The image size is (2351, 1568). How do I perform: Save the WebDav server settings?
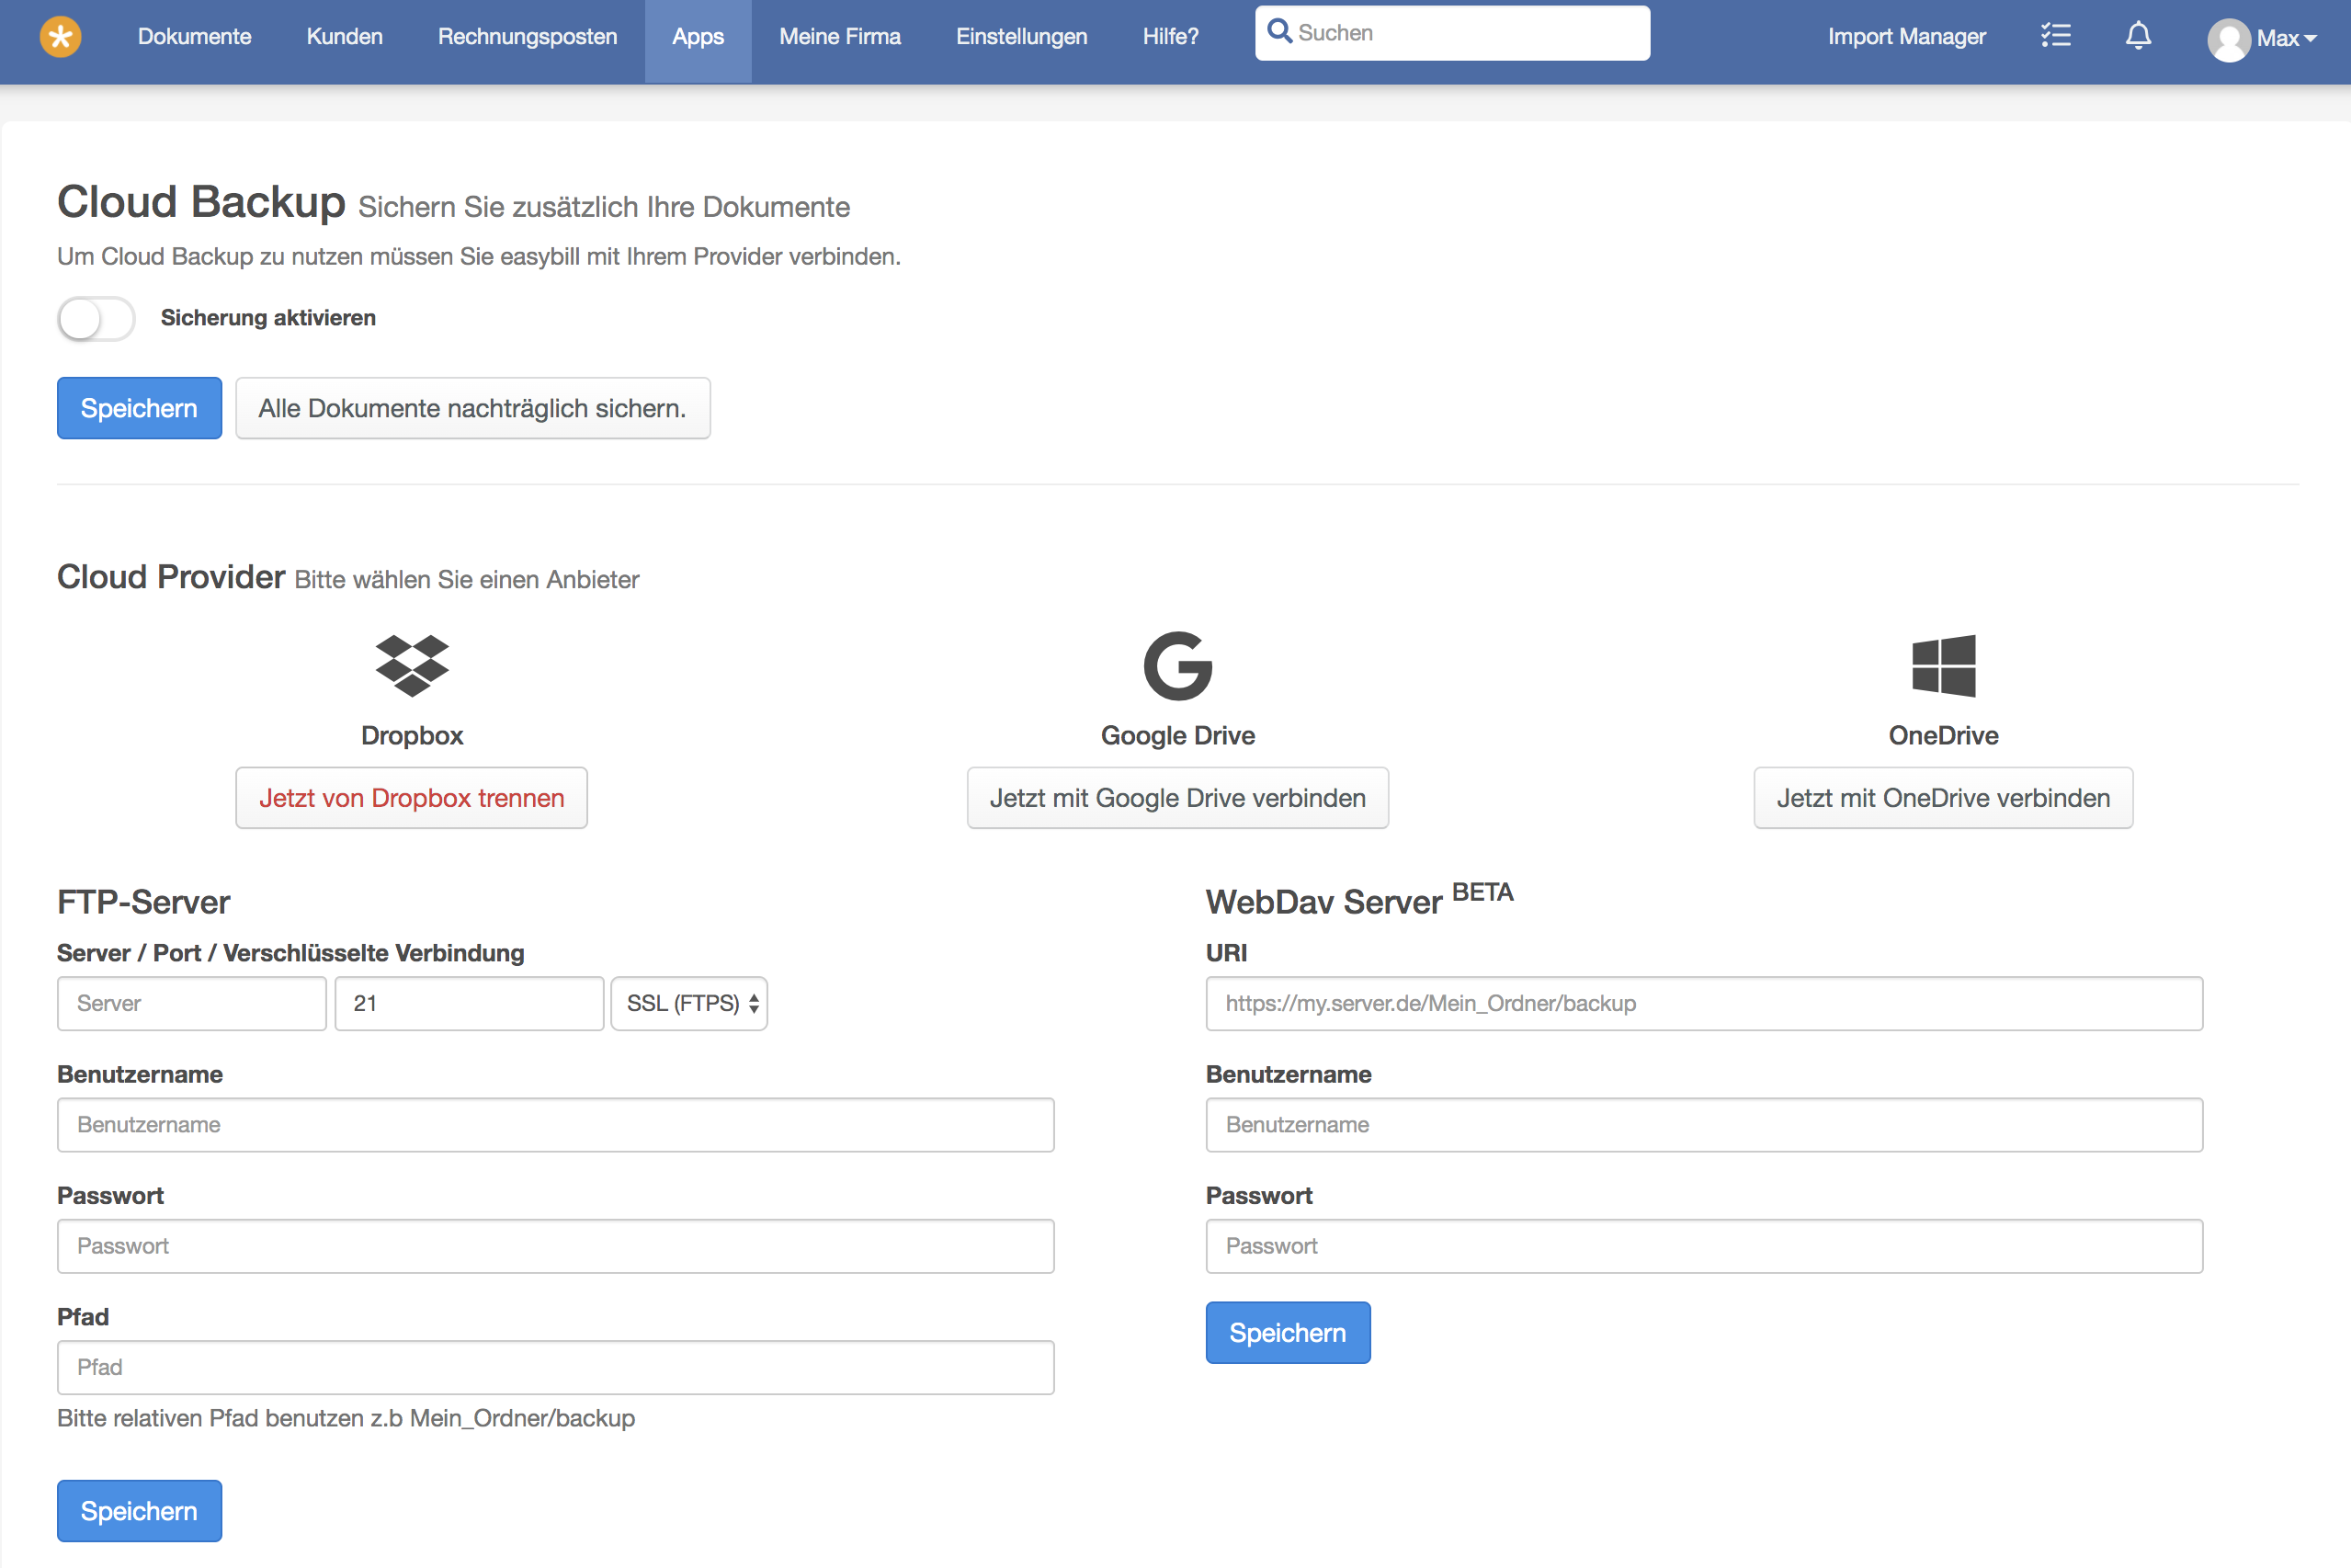tap(1287, 1332)
